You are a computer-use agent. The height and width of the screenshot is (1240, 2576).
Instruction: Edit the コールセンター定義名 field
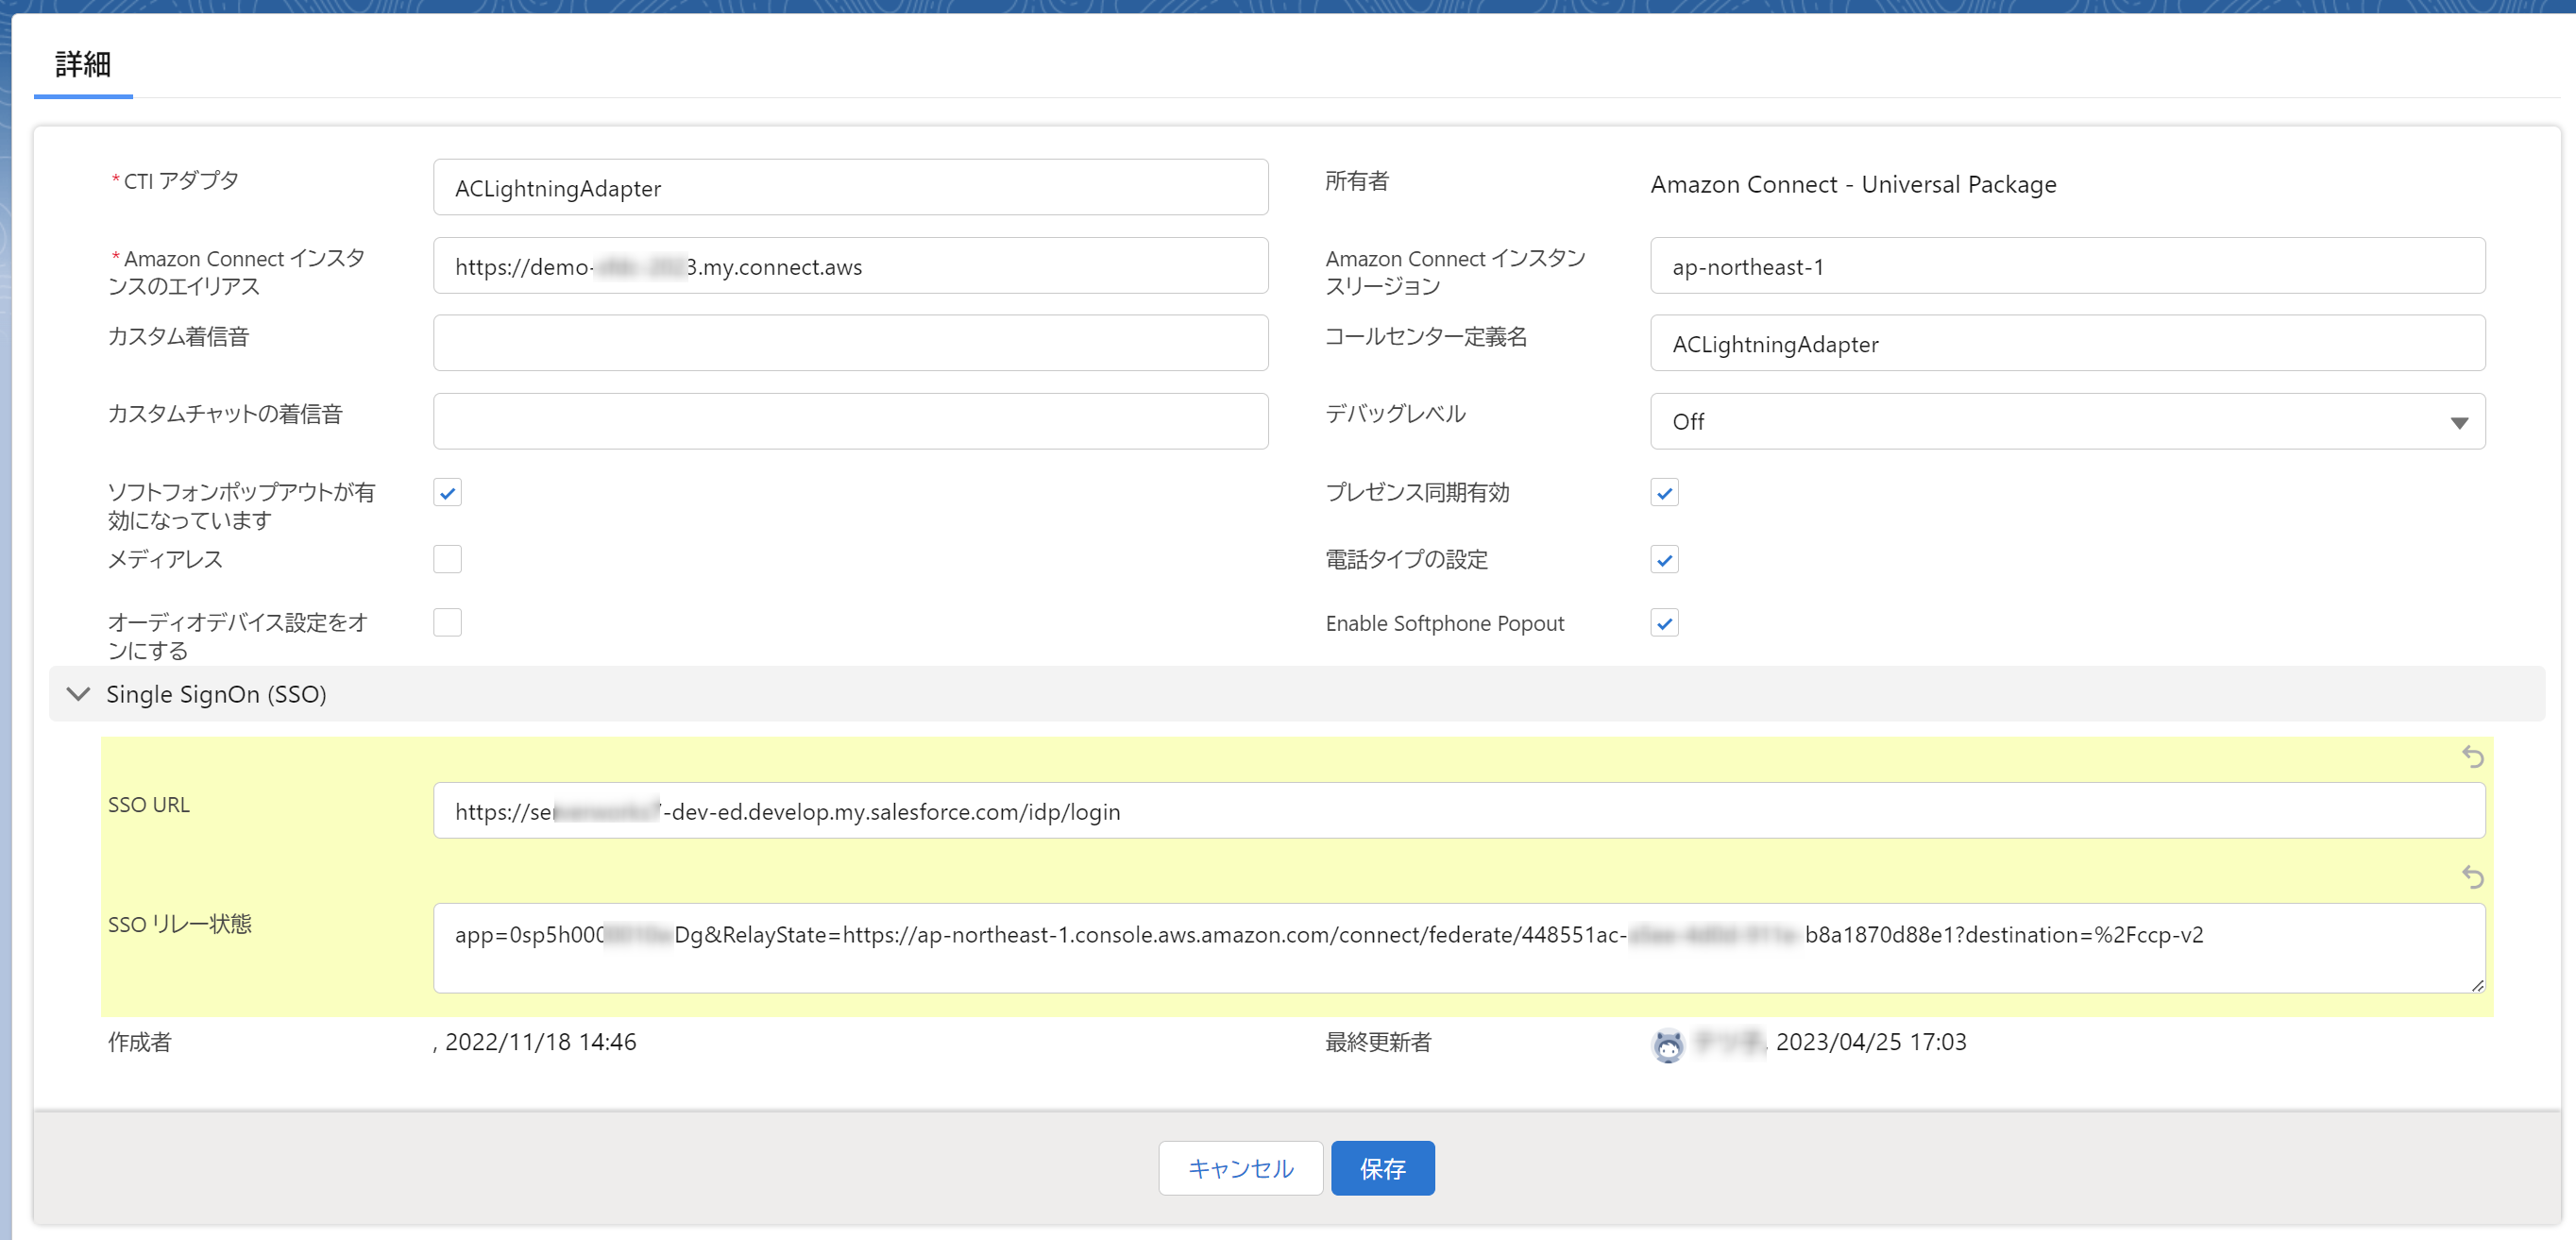(2067, 343)
